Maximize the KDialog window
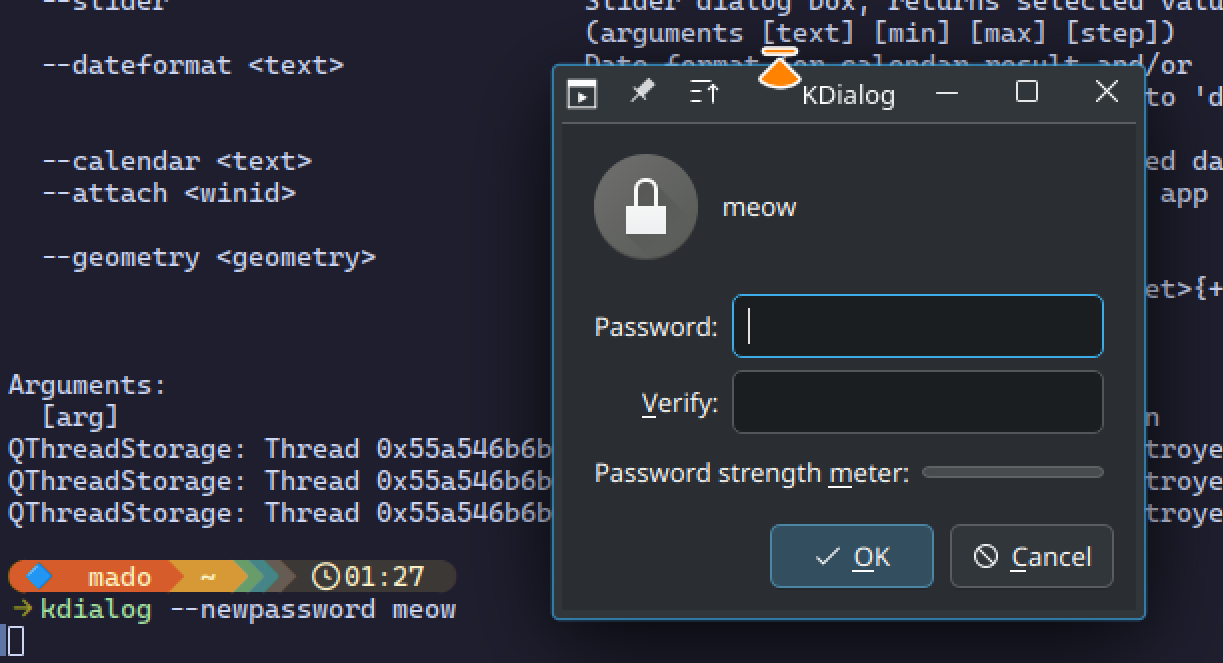Image resolution: width=1223 pixels, height=663 pixels. (1026, 92)
